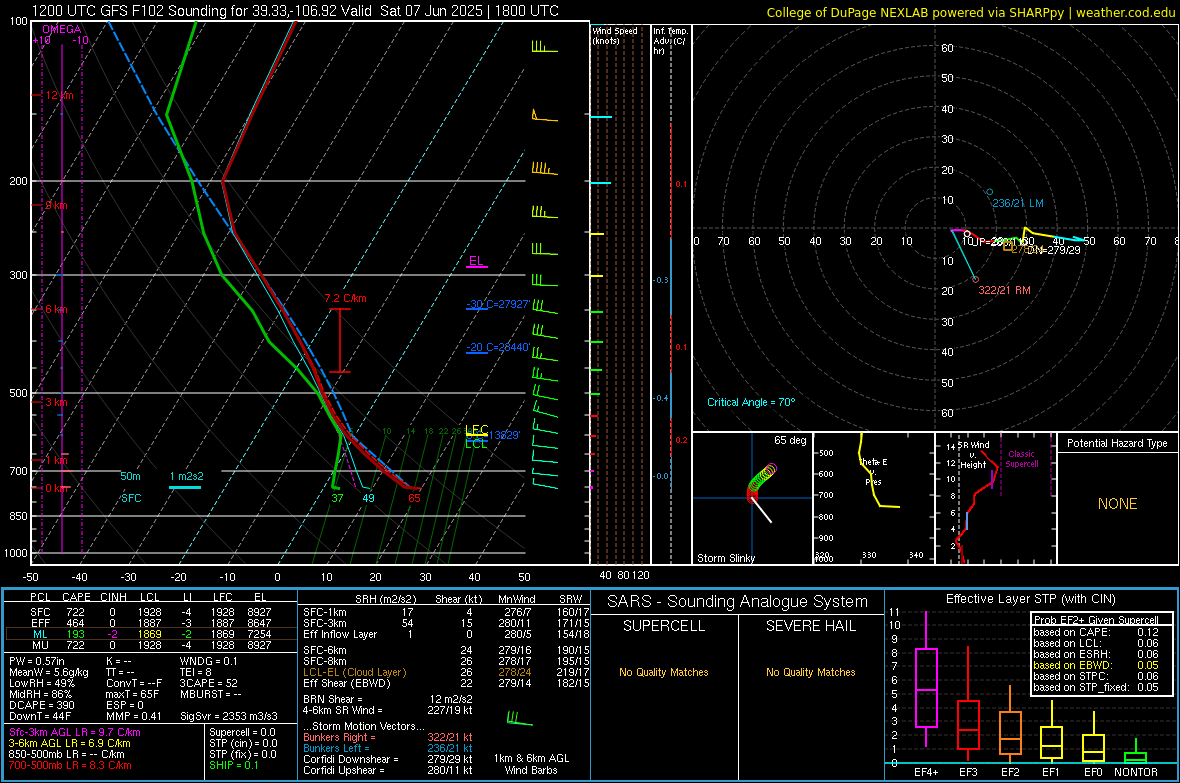Image resolution: width=1180 pixels, height=783 pixels.
Task: Click the -20 C=28440' height label
Action: [x=498, y=347]
